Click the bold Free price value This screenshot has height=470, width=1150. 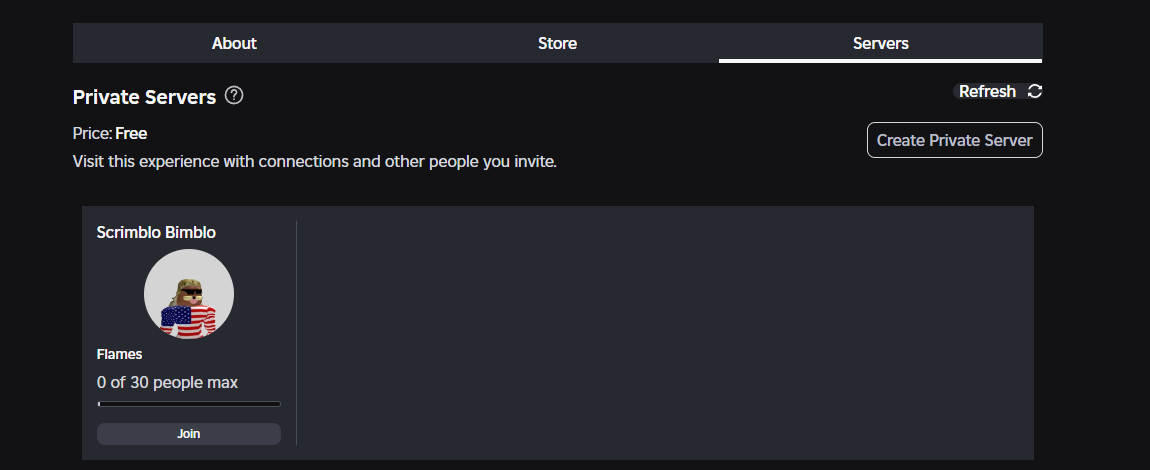coord(131,133)
